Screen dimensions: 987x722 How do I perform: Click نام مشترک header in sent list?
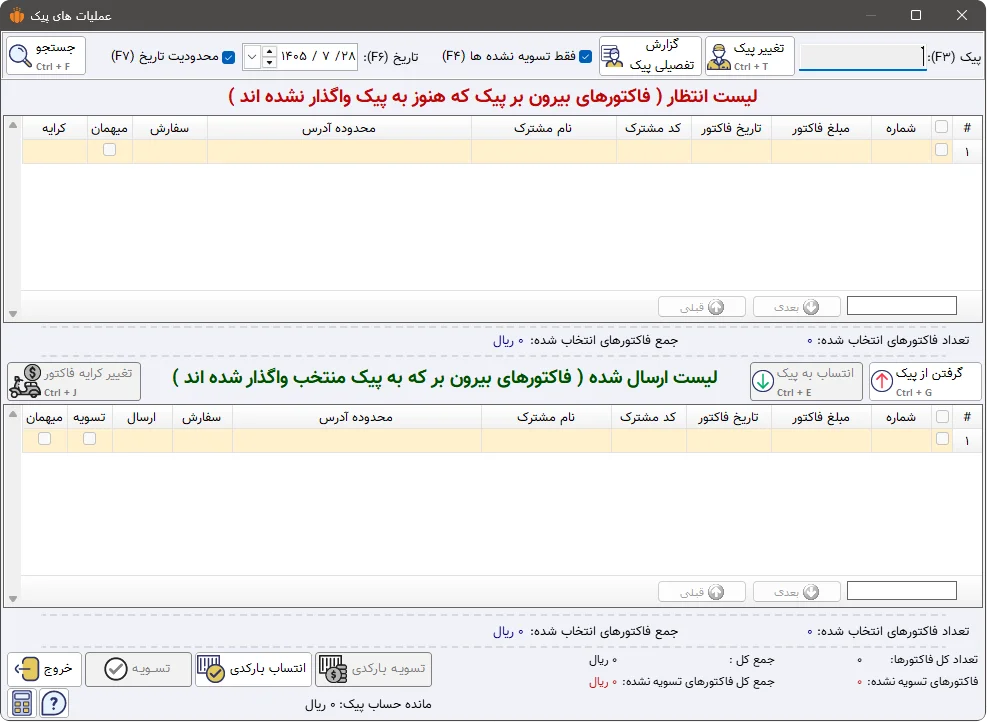coord(546,418)
